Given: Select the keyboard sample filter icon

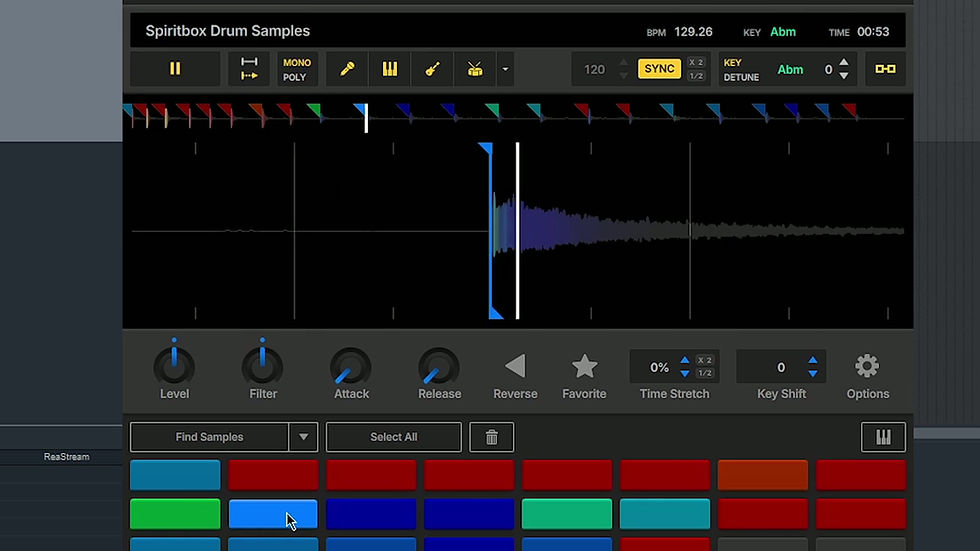Looking at the screenshot, I should pos(390,69).
